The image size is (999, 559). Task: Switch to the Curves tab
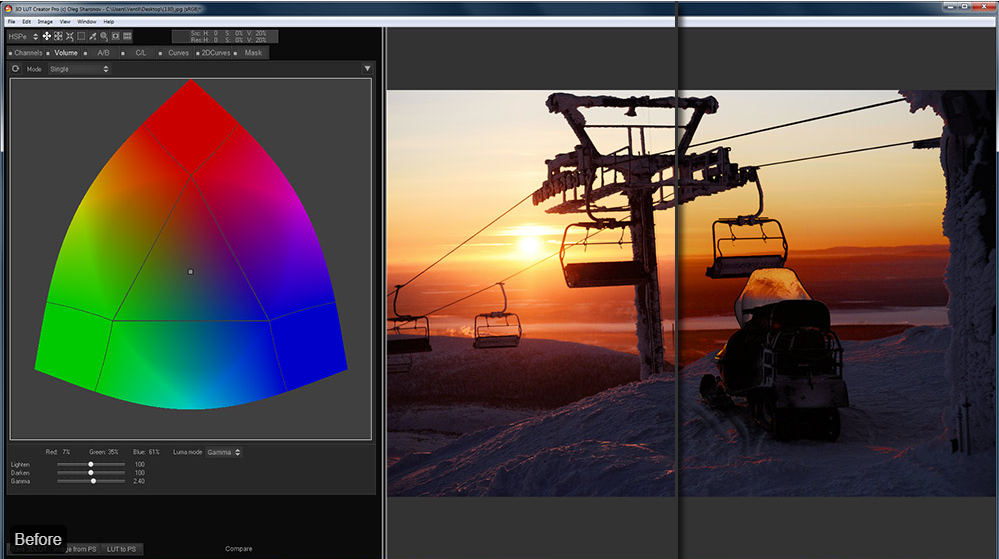pos(178,53)
